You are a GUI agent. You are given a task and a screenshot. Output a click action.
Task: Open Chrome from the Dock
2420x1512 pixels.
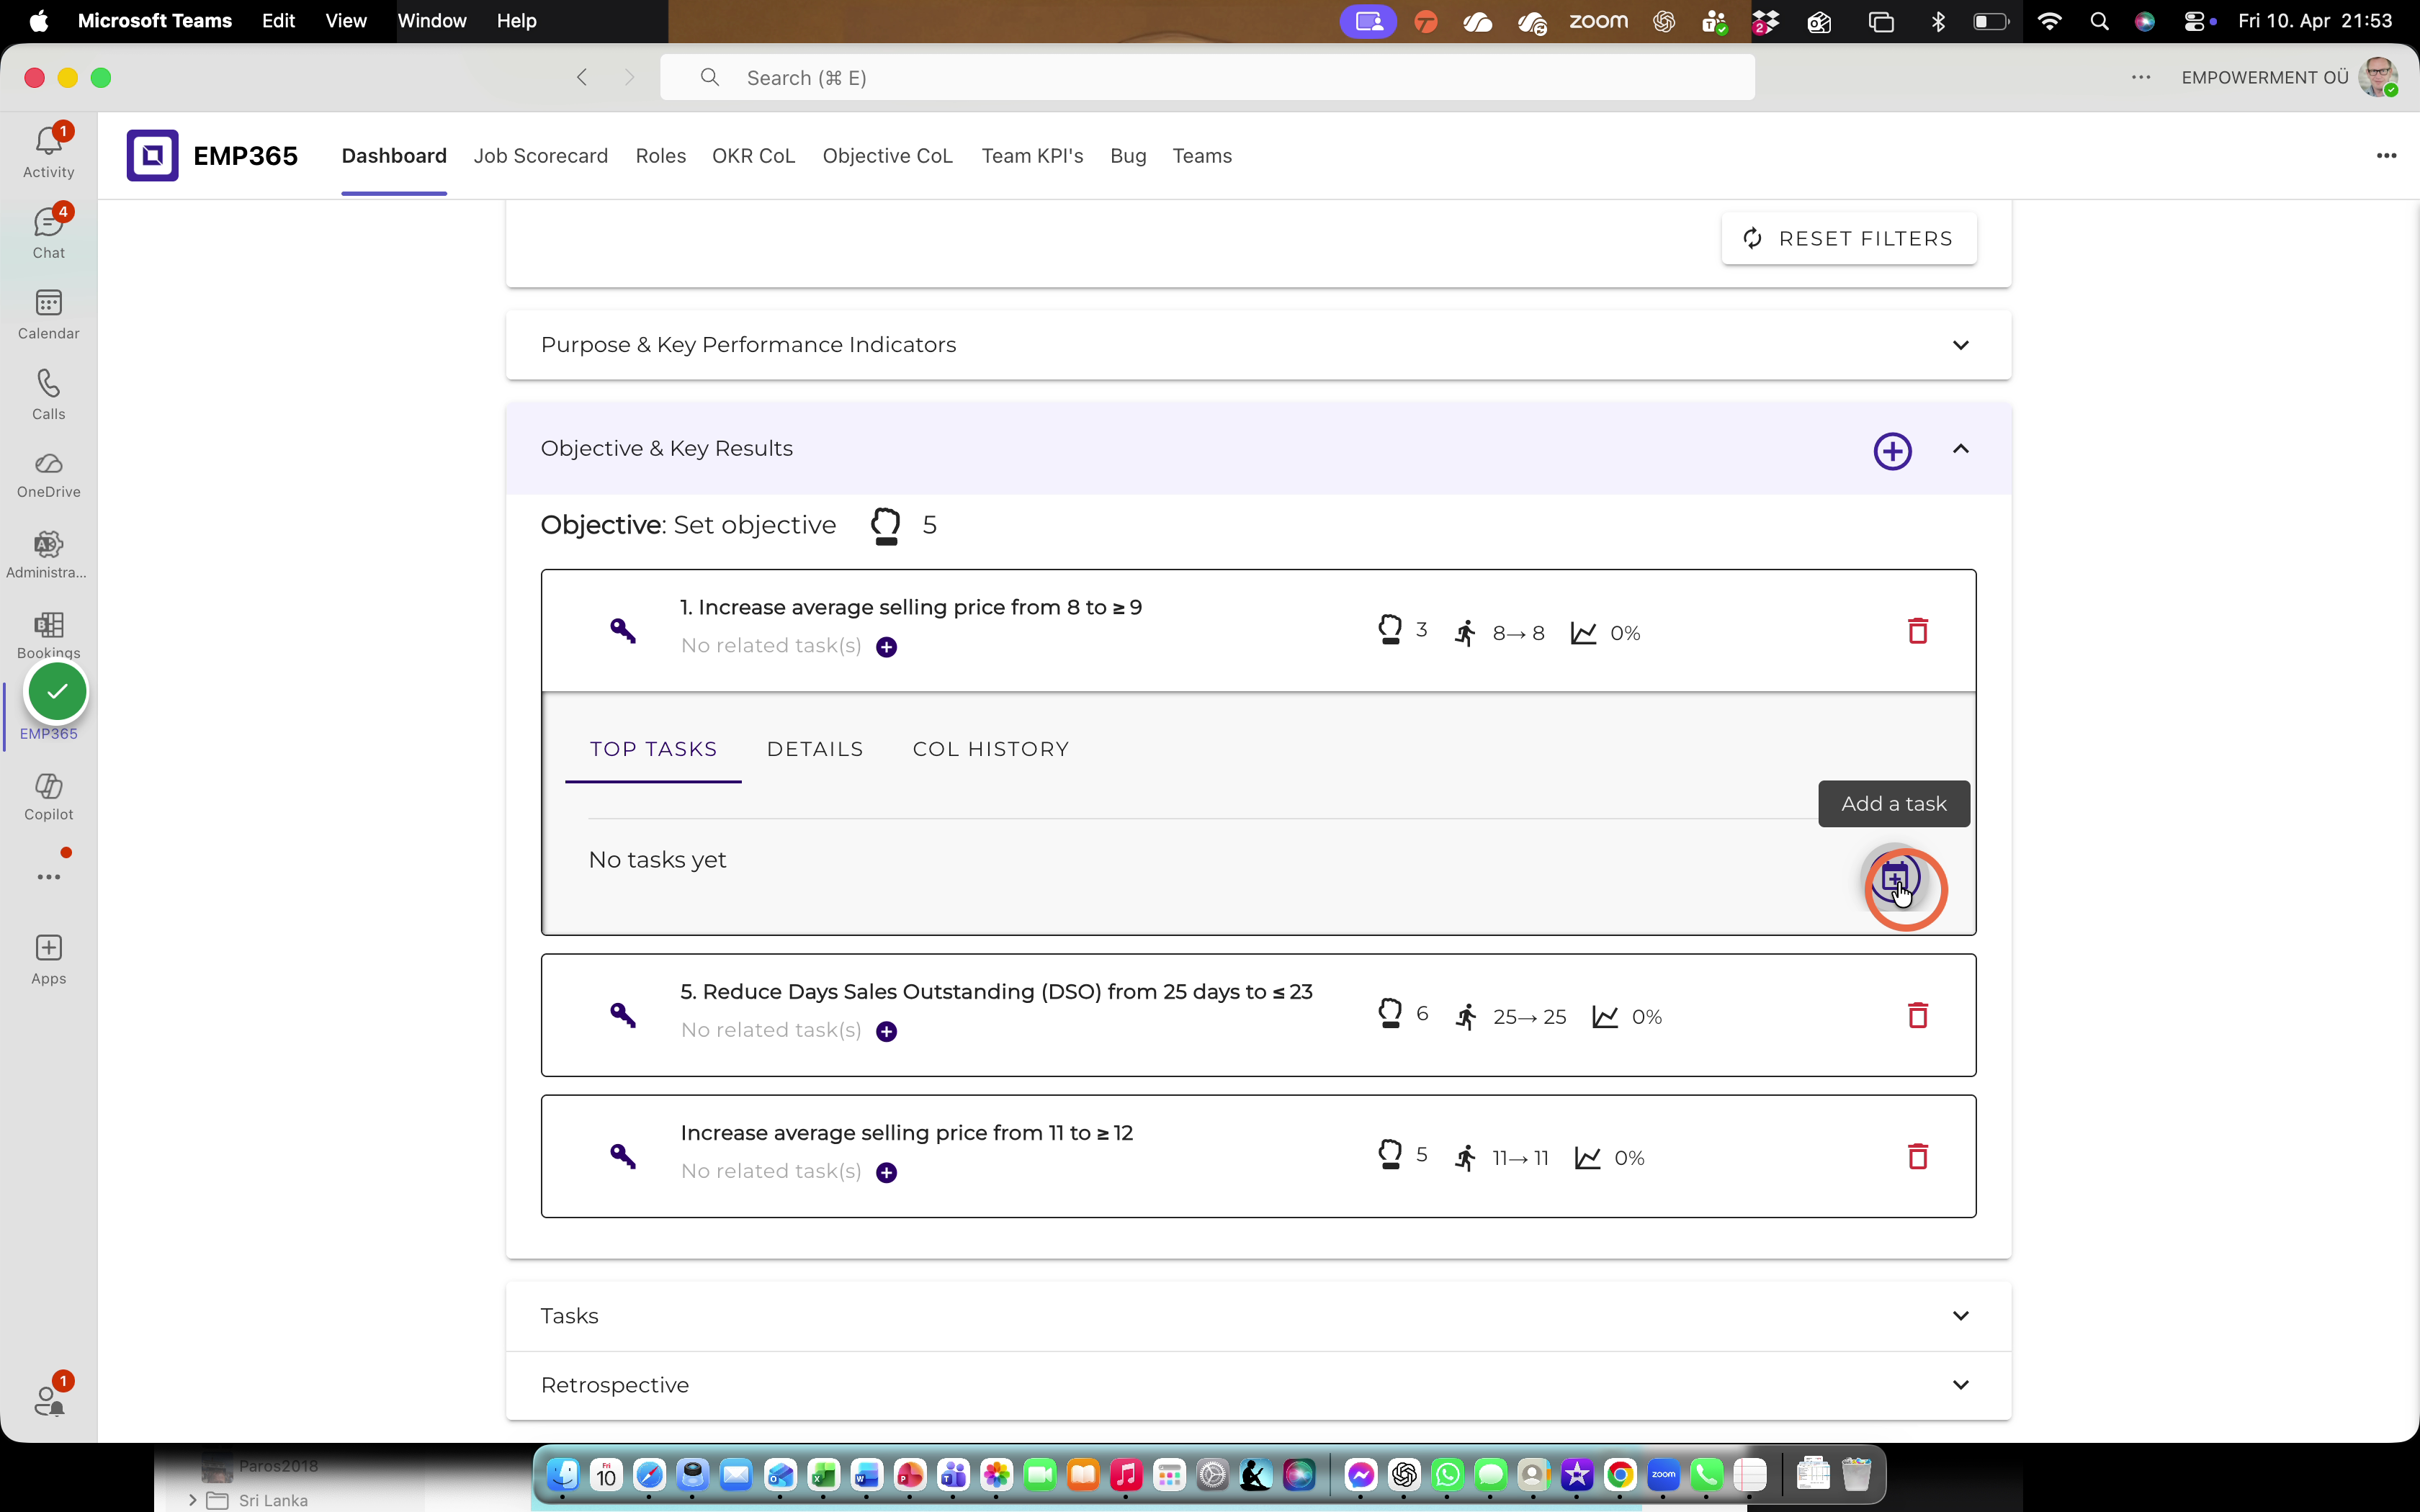tap(1620, 1474)
